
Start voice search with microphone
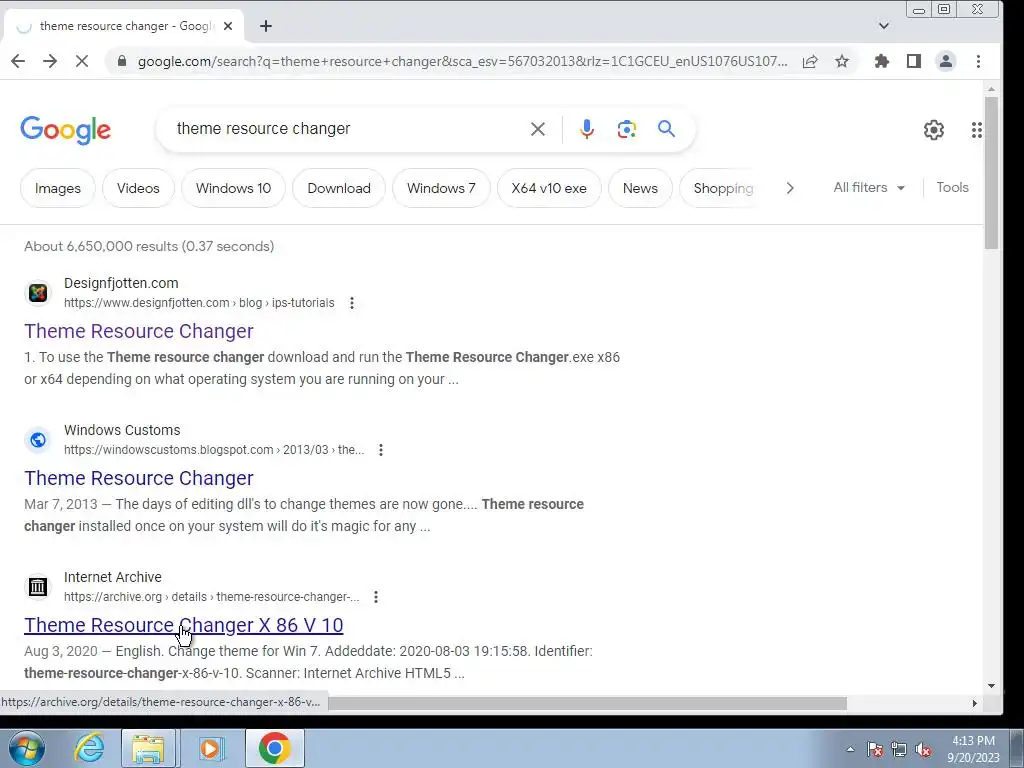click(x=586, y=129)
